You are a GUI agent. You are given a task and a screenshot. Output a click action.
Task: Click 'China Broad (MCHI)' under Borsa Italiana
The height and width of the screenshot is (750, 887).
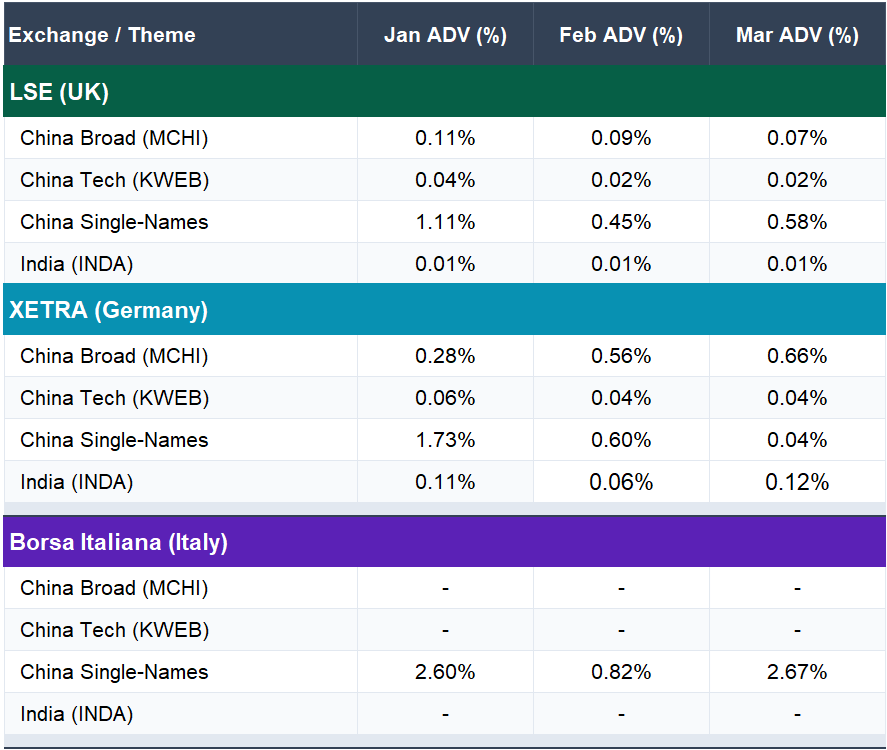pyautogui.click(x=114, y=588)
